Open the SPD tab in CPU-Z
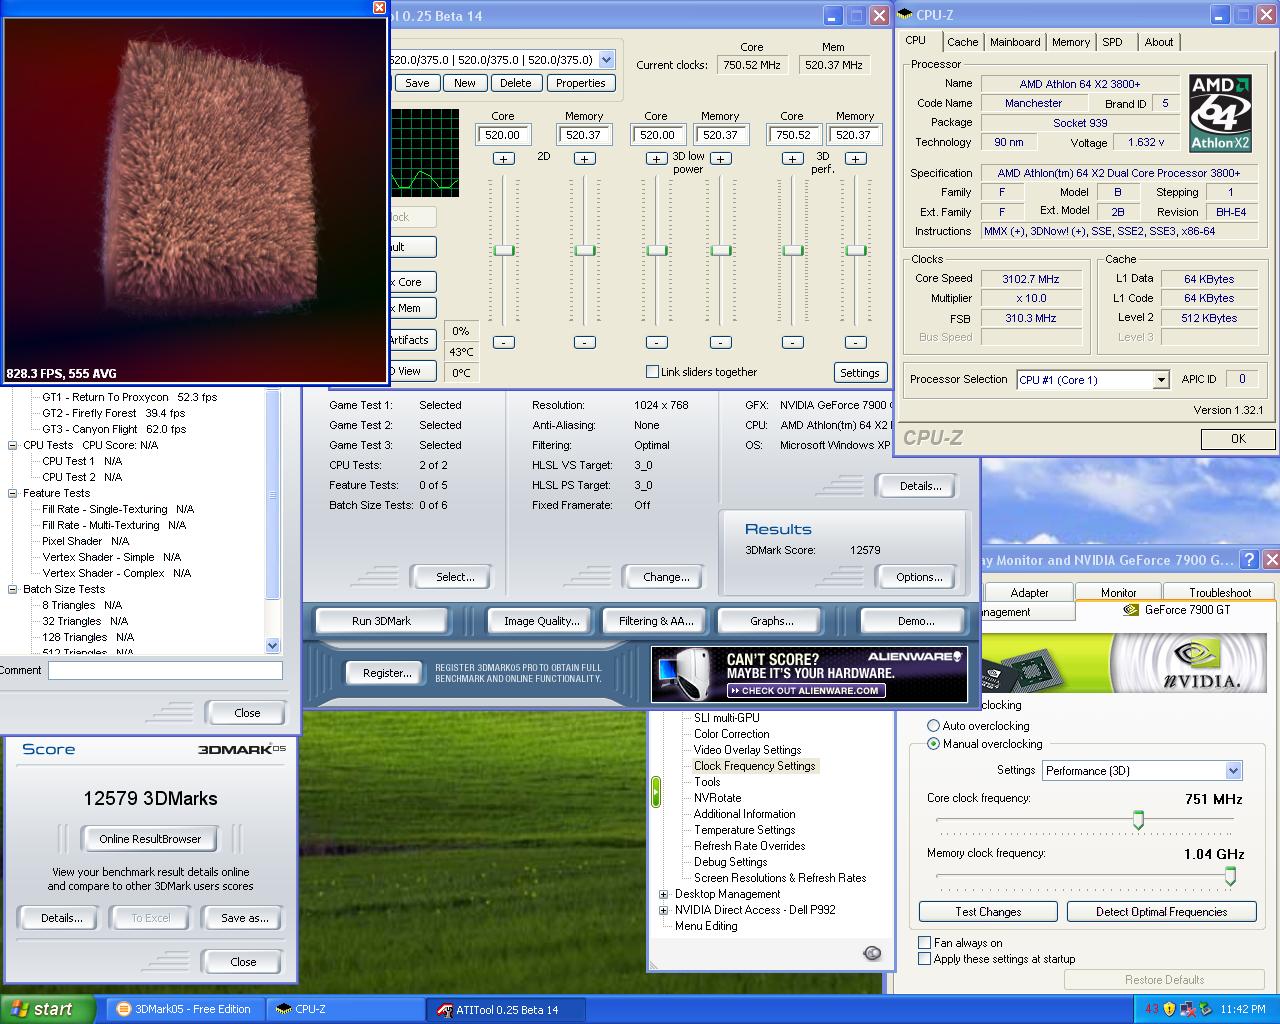 (1112, 42)
